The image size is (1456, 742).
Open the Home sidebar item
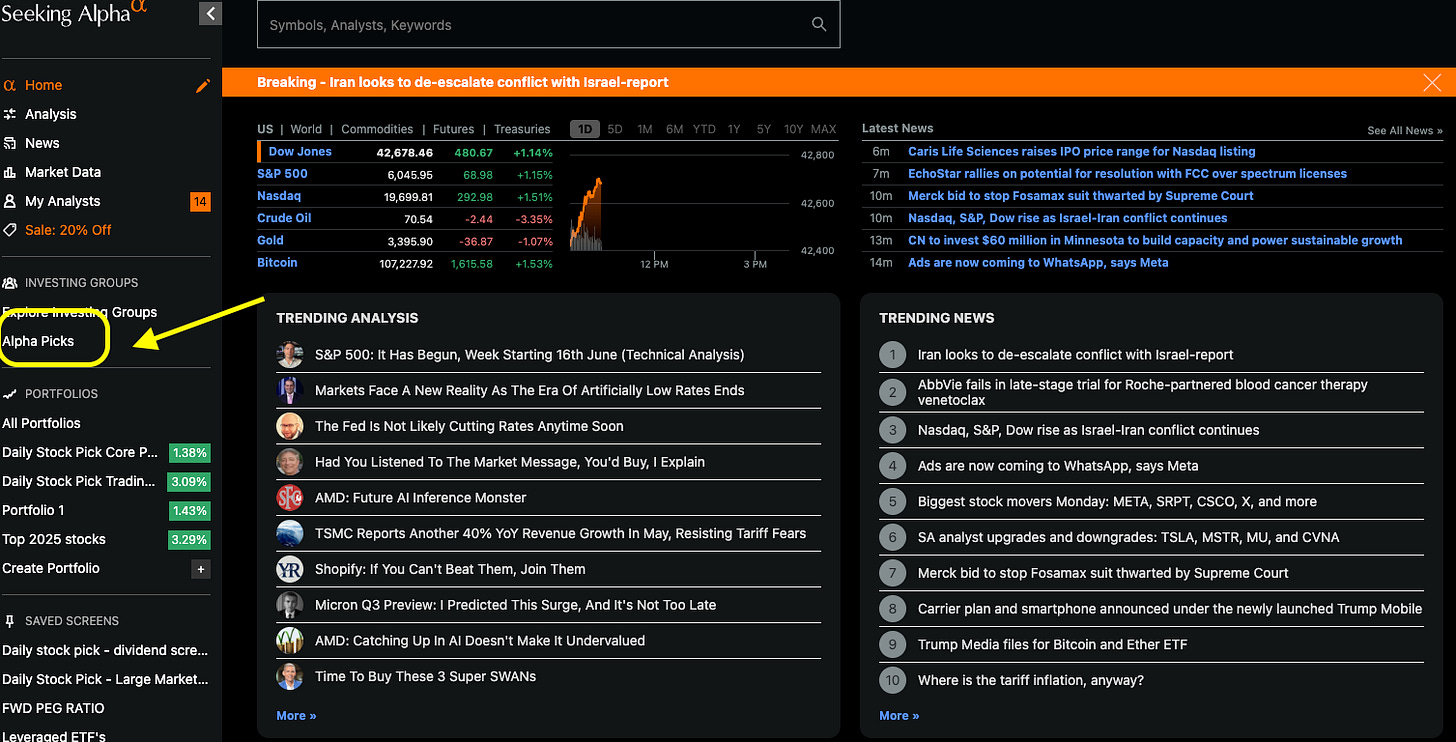pyautogui.click(x=44, y=86)
